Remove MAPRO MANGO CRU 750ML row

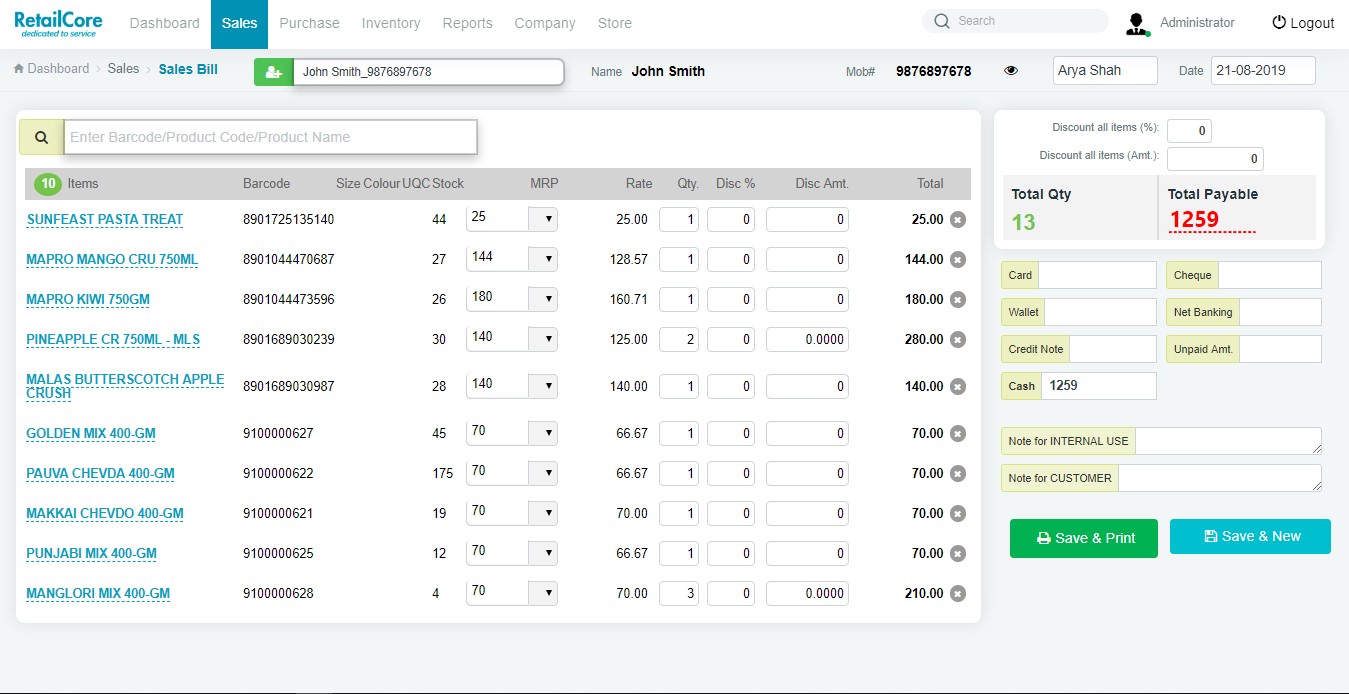point(957,260)
